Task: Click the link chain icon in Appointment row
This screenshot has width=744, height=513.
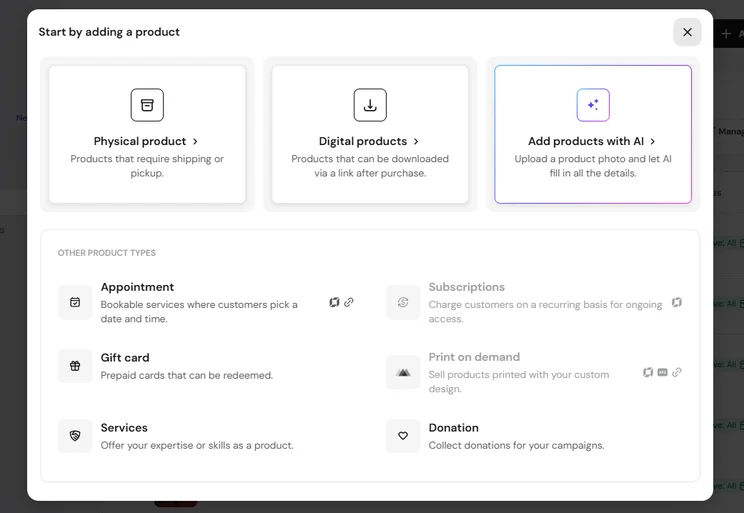Action: [349, 302]
